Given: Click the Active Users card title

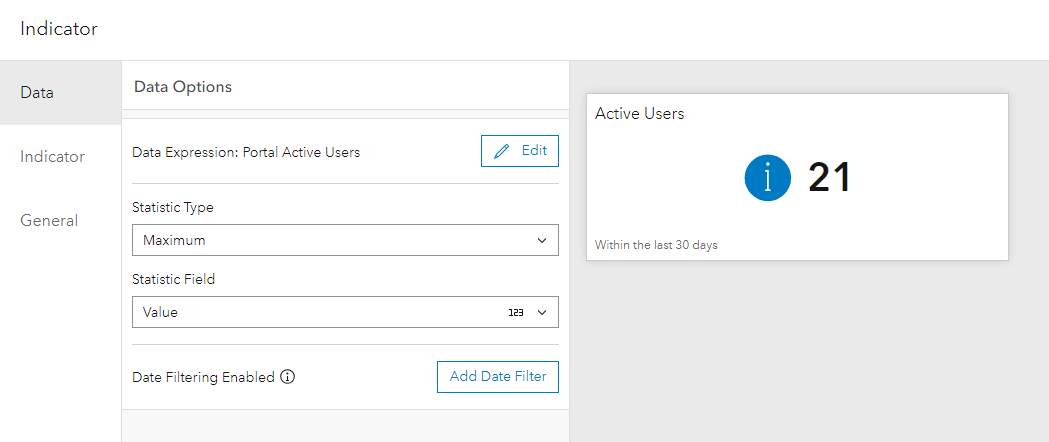Looking at the screenshot, I should click(640, 114).
